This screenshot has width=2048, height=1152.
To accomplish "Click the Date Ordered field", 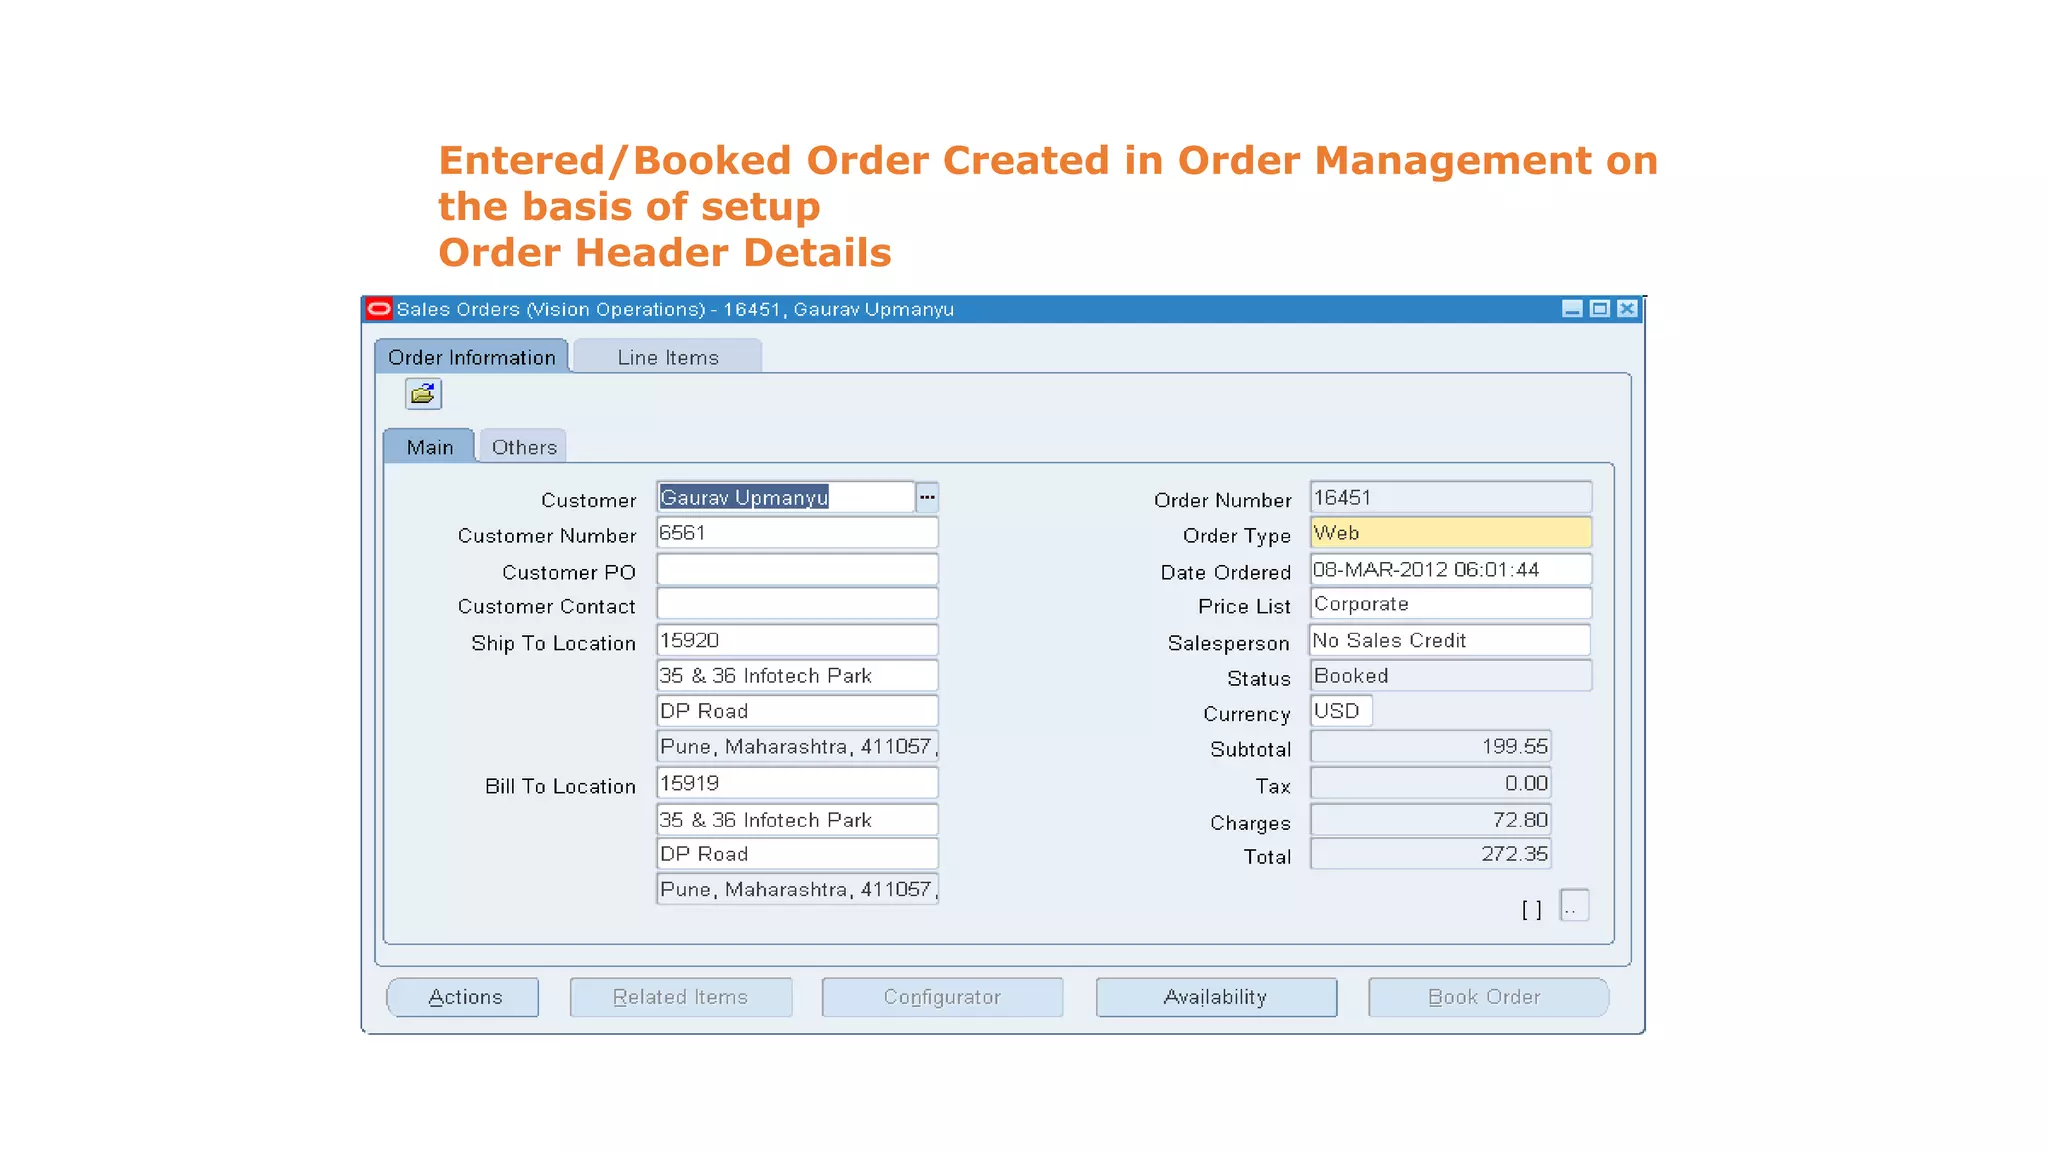I will 1451,569.
